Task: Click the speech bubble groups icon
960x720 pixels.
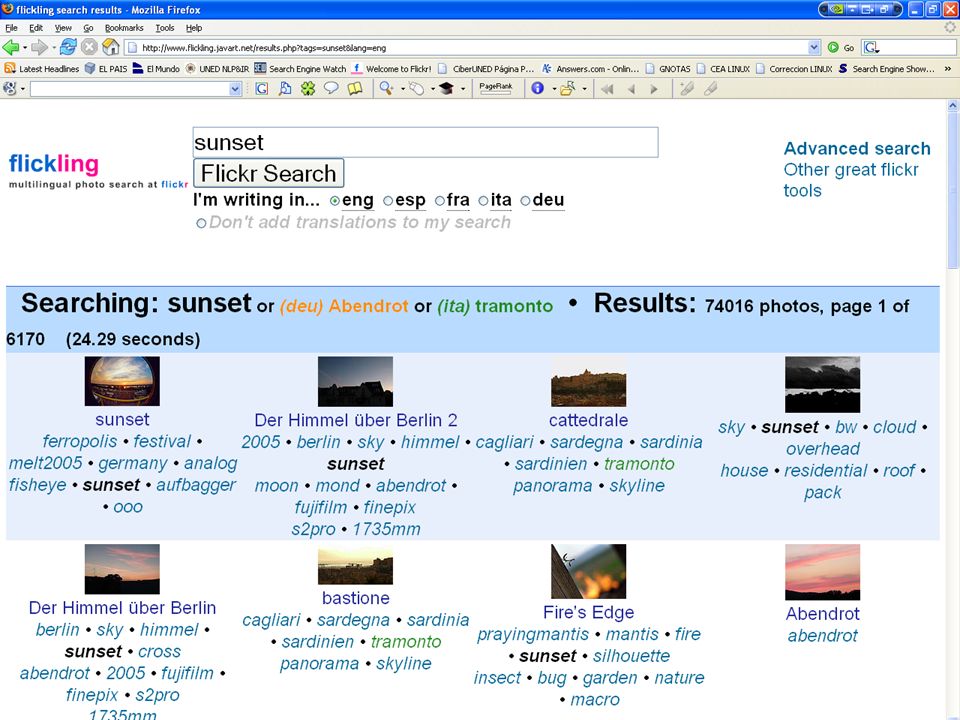Action: click(x=331, y=89)
